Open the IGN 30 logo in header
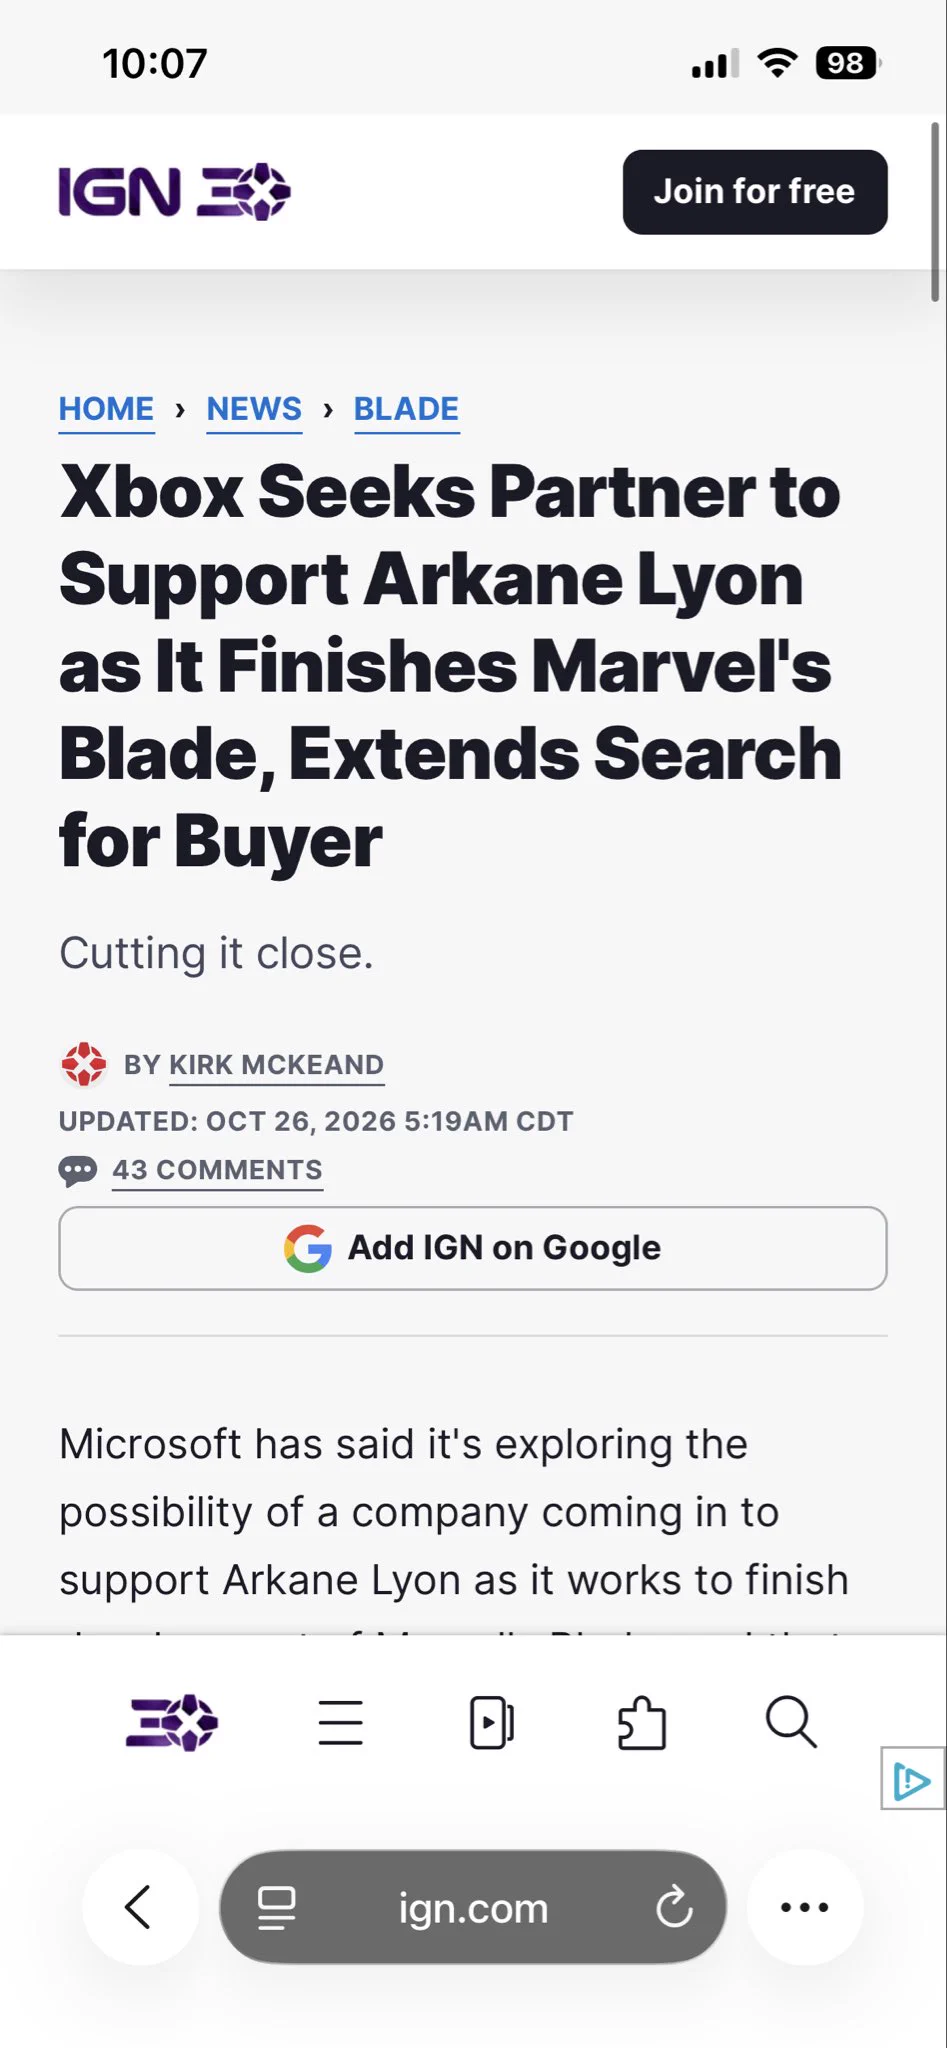This screenshot has height=2048, width=947. tap(174, 191)
